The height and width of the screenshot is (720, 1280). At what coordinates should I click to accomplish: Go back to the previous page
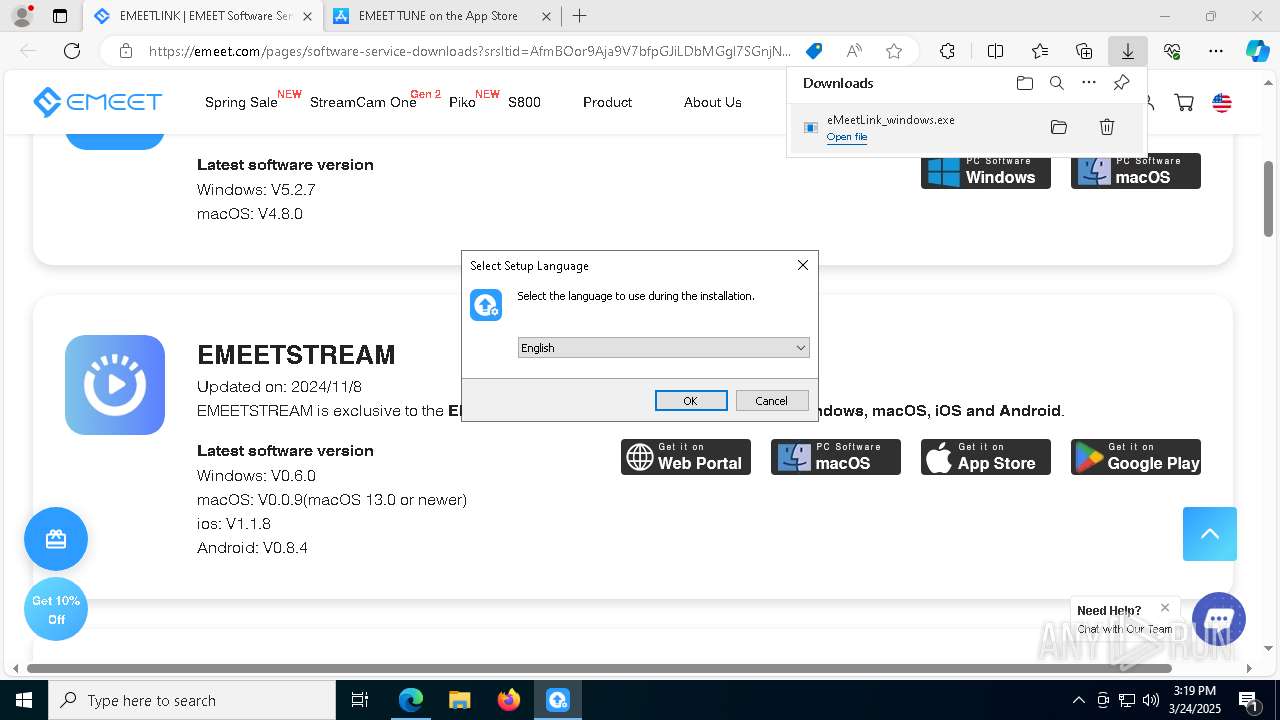coord(28,51)
